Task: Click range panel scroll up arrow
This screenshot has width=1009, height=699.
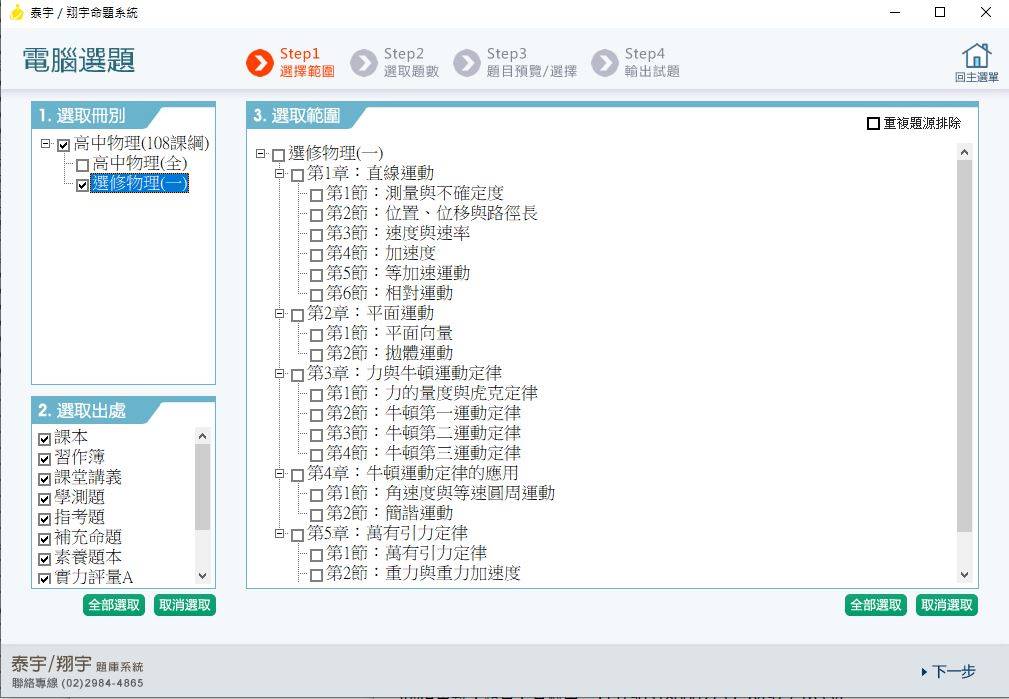Action: pos(964,153)
